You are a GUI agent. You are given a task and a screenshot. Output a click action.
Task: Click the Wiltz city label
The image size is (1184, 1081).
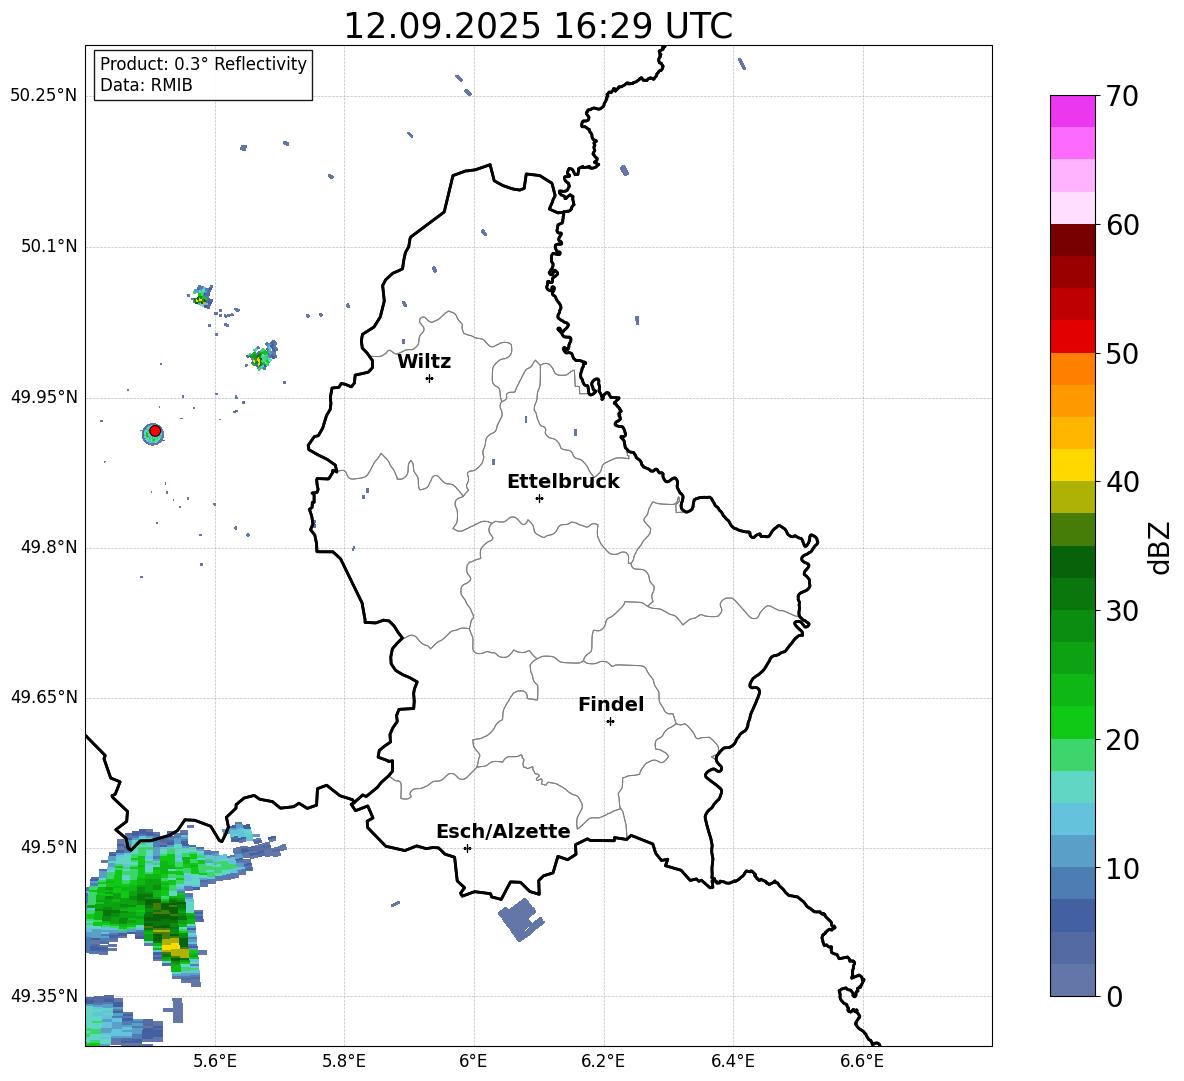[424, 361]
